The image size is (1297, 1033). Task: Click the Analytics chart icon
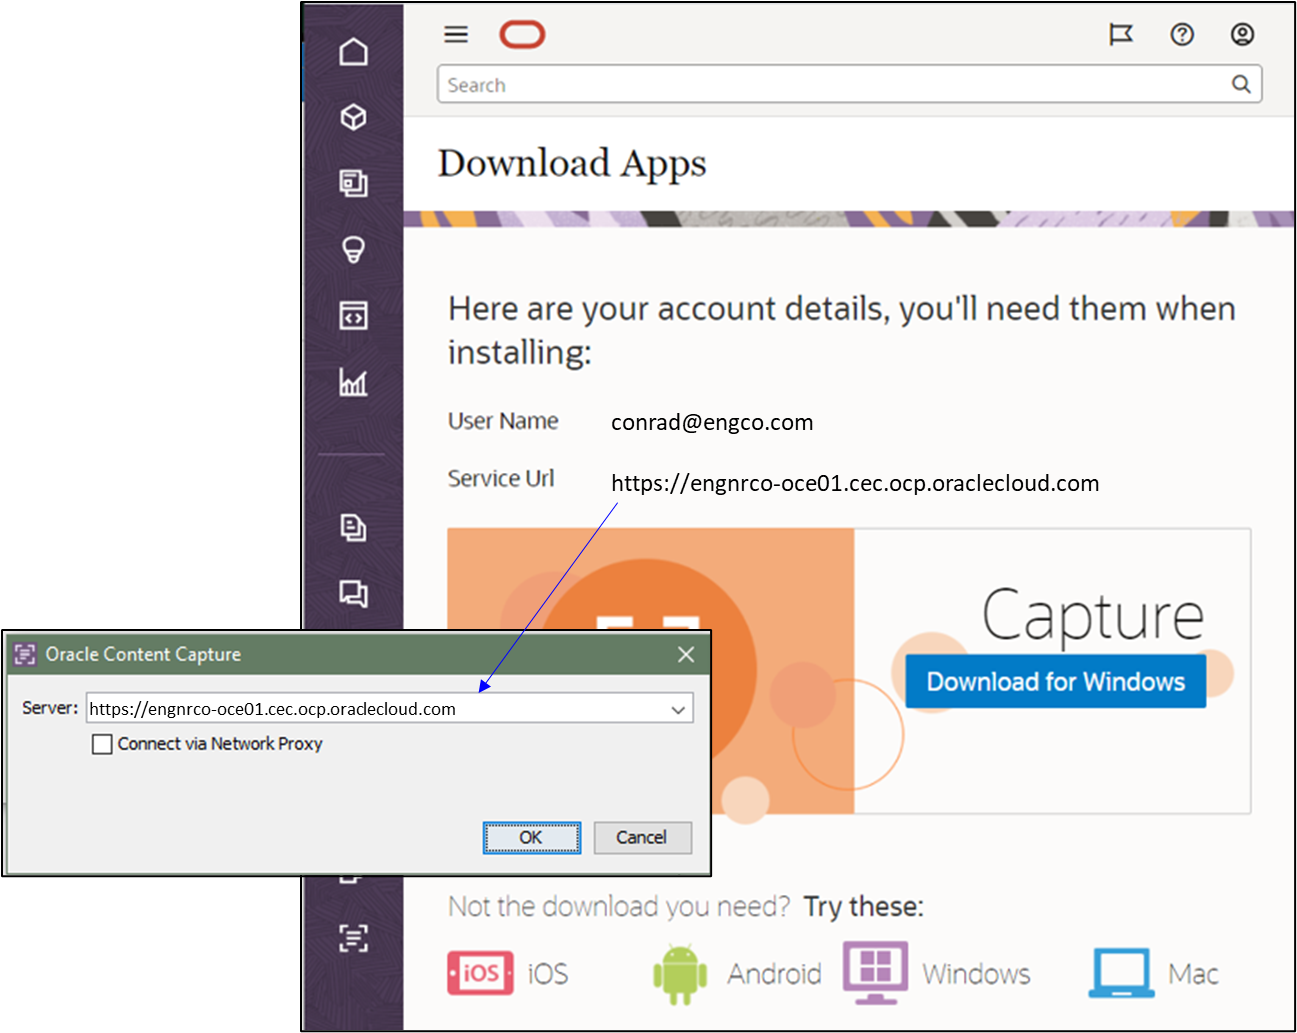(354, 383)
